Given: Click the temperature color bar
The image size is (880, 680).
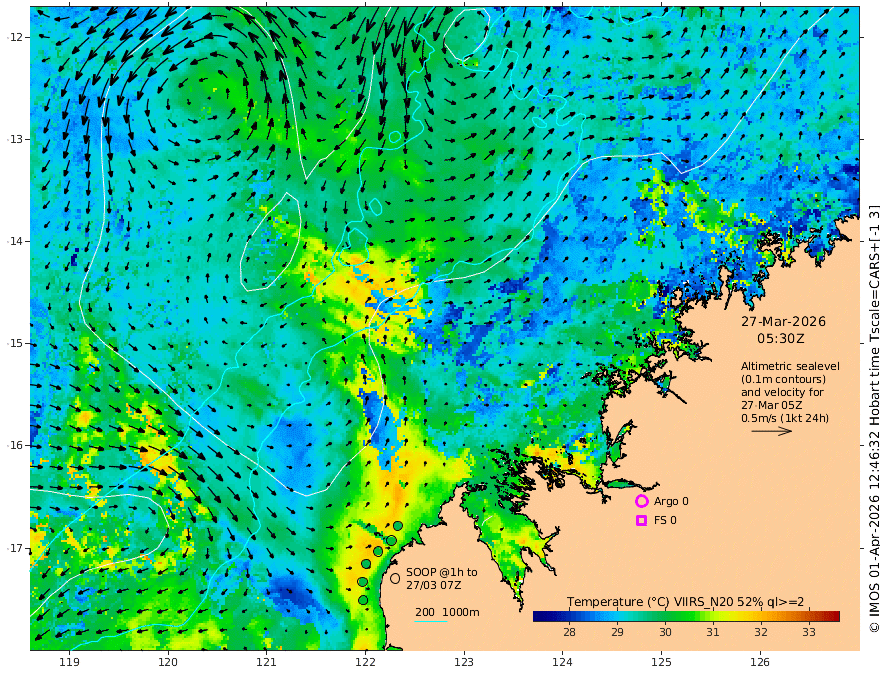Looking at the screenshot, I should [x=686, y=616].
